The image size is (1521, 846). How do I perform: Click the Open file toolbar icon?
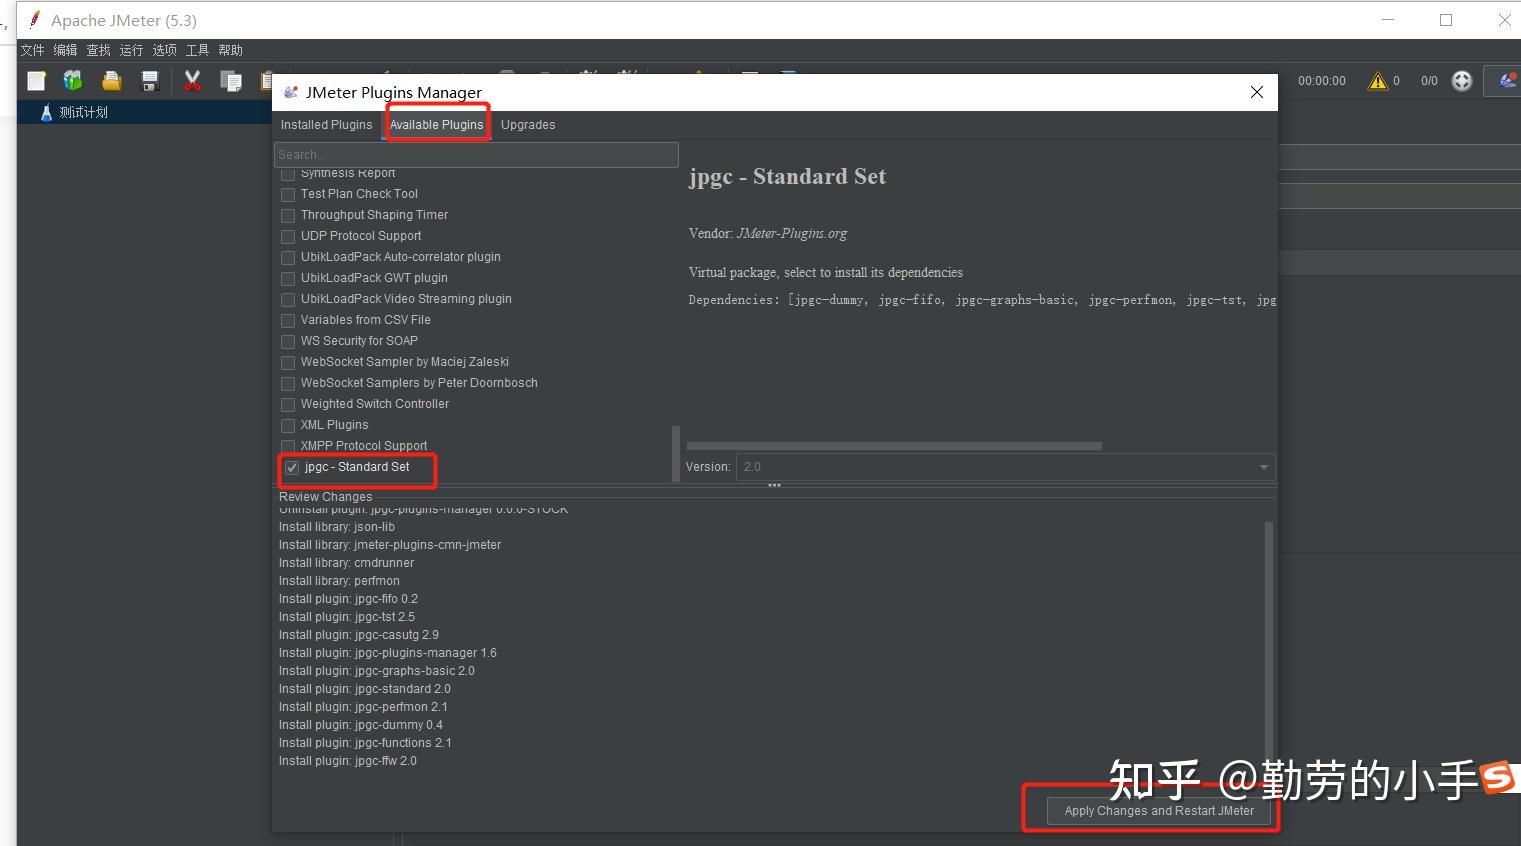pos(111,81)
